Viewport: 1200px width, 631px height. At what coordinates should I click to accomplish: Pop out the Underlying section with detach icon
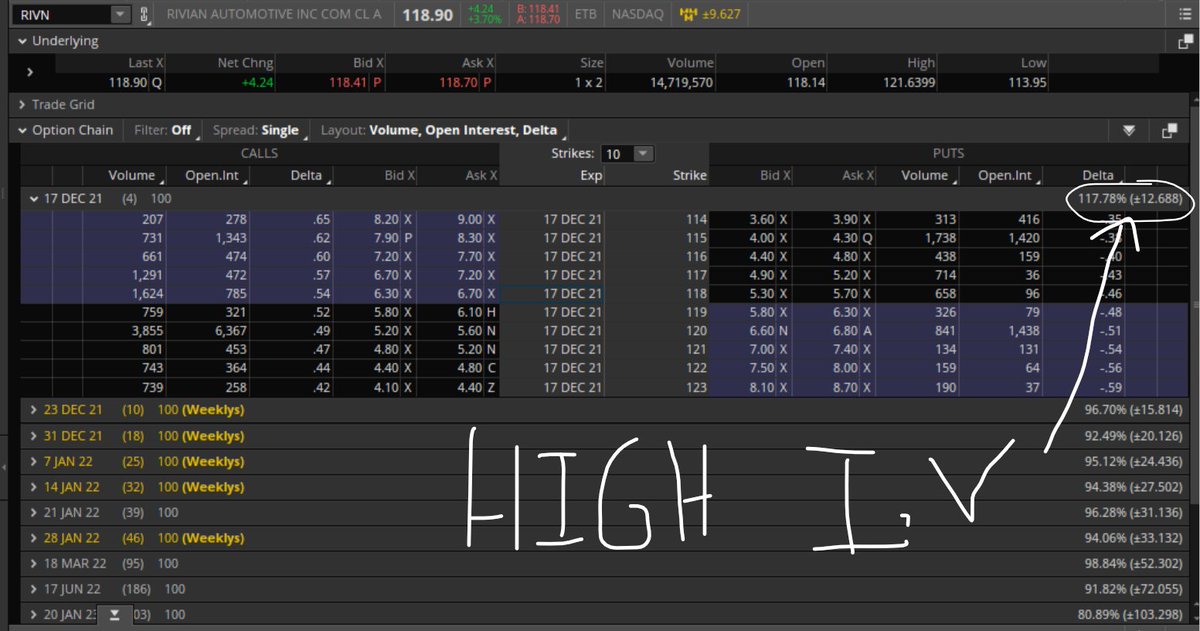1185,41
